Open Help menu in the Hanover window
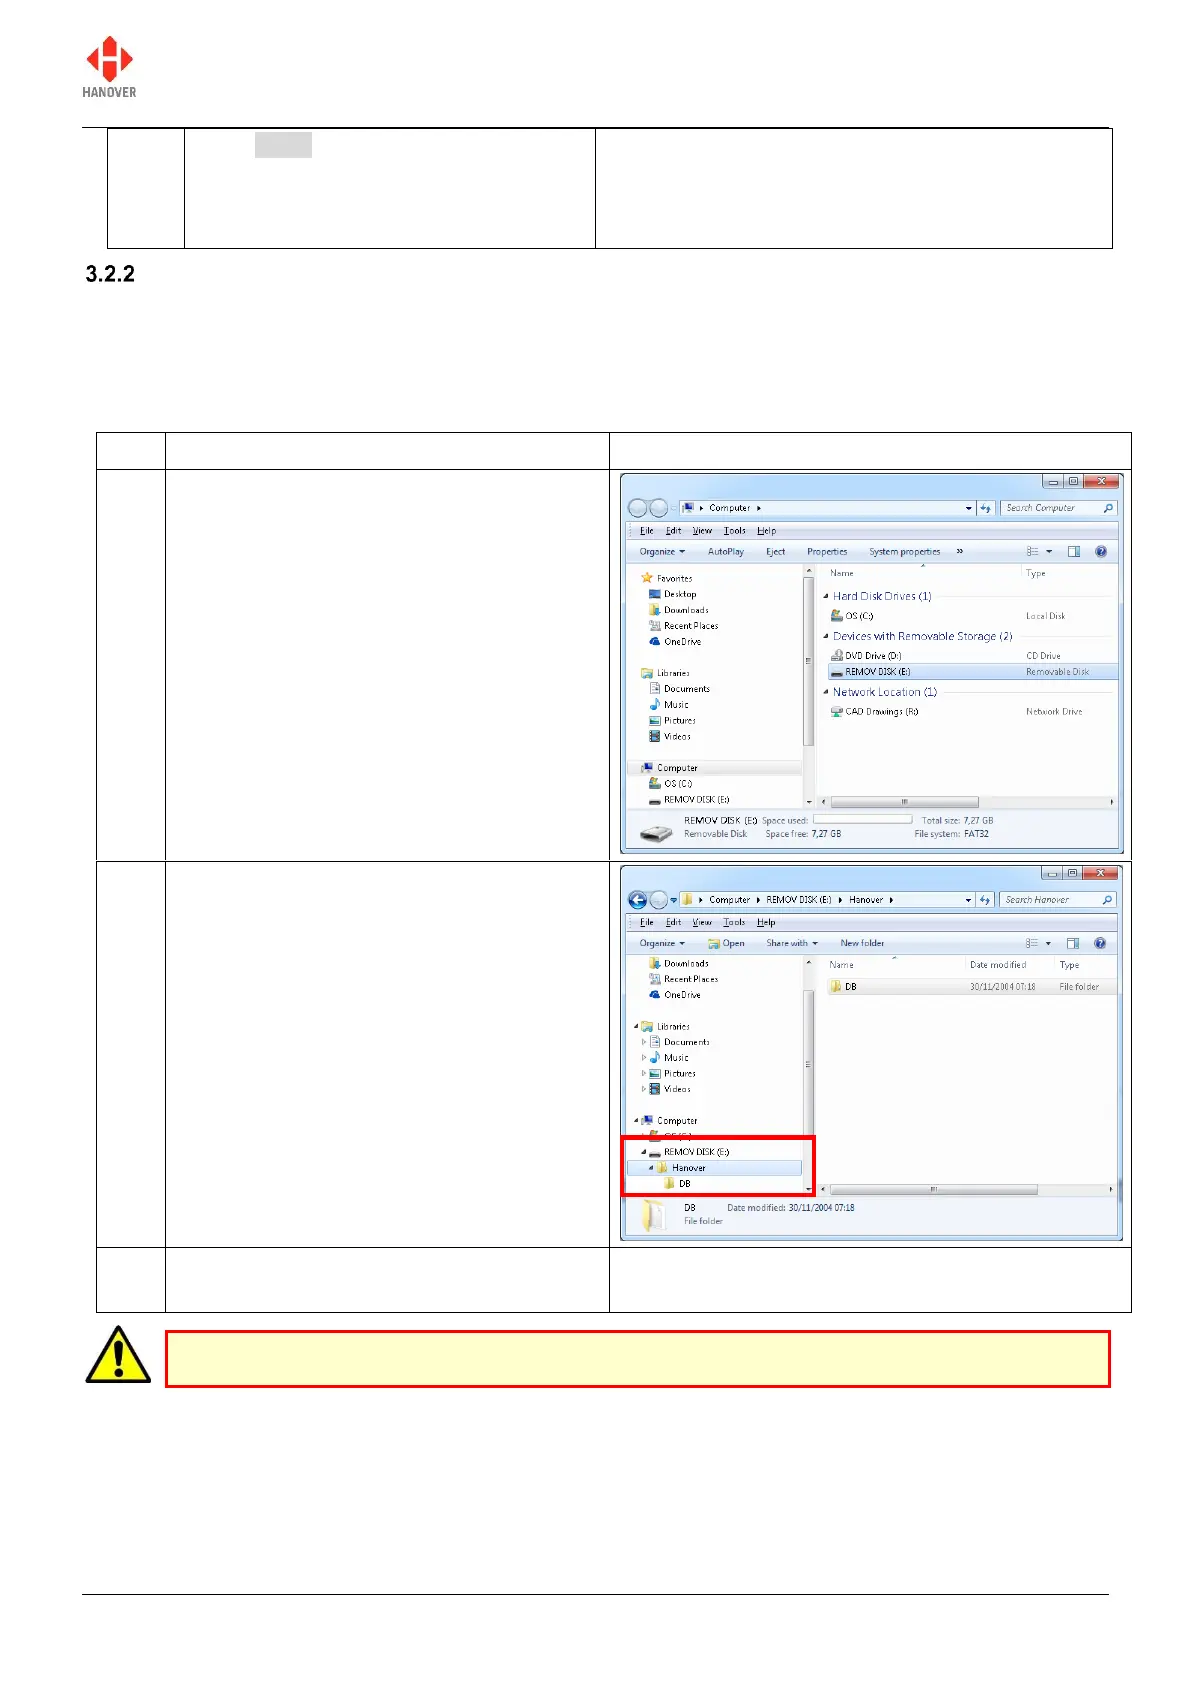 (x=766, y=922)
